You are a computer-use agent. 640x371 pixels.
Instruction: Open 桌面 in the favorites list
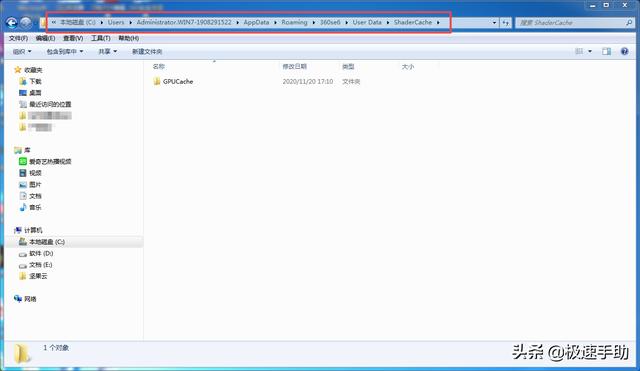[31, 93]
